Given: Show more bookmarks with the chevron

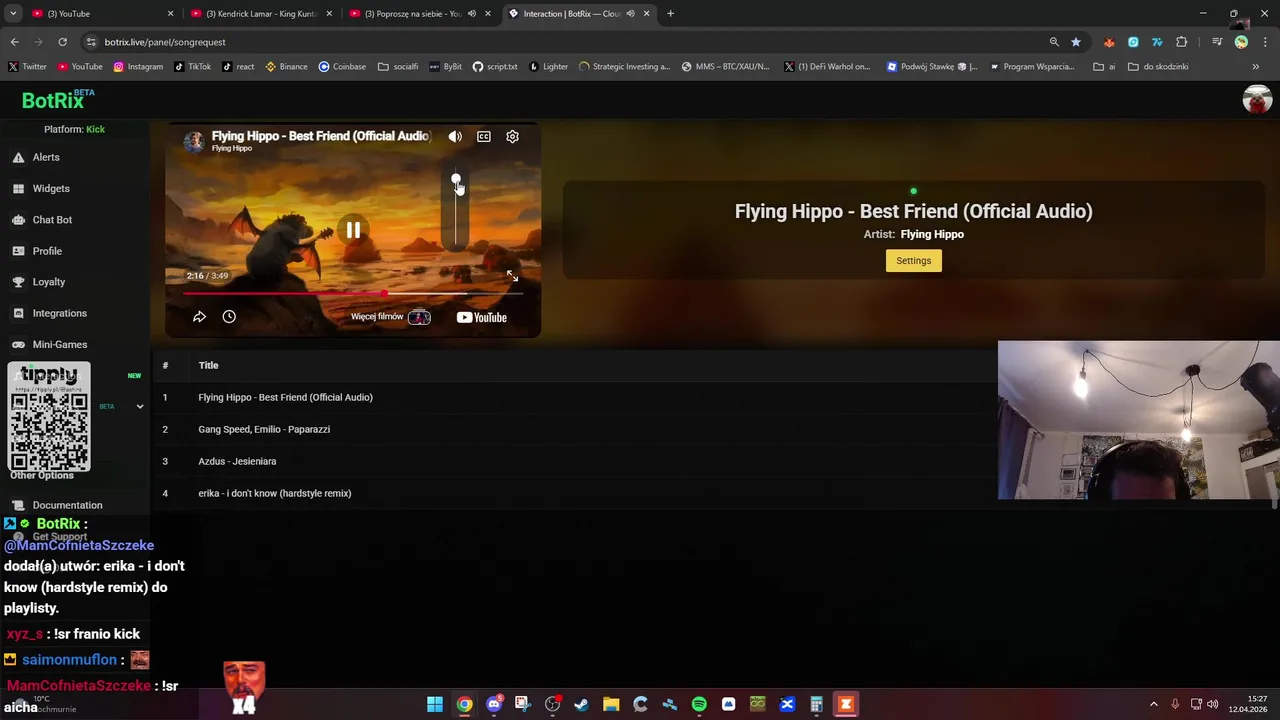Looking at the screenshot, I should tap(1255, 67).
